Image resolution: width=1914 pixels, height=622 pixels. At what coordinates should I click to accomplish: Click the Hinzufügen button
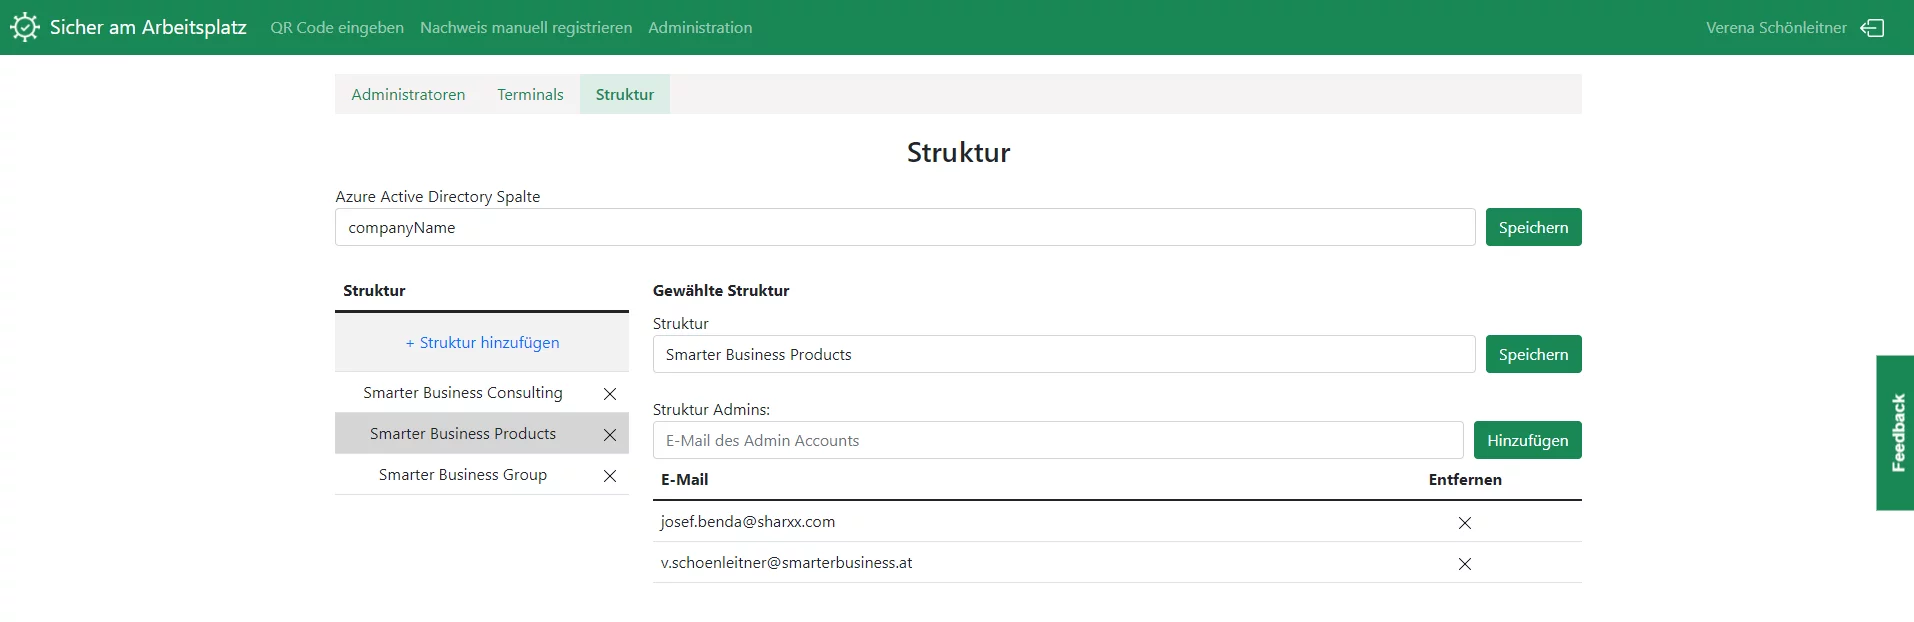tap(1527, 440)
